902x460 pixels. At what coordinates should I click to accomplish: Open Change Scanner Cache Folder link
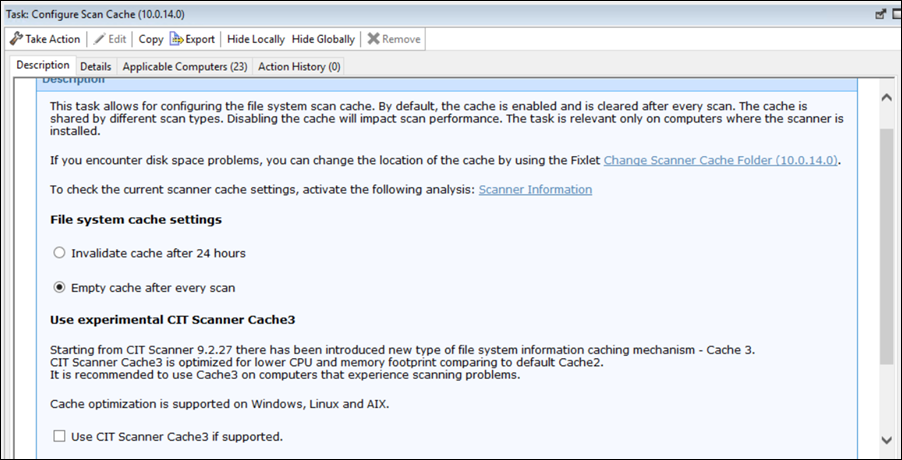pos(721,160)
